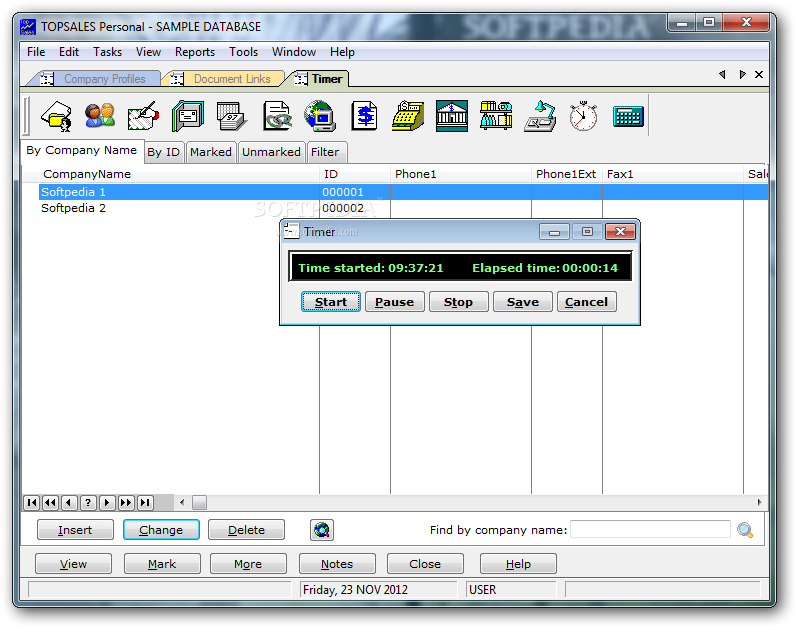Viewport: 797px width, 628px height.
Task: Click the Find by company name field
Action: (x=650, y=529)
